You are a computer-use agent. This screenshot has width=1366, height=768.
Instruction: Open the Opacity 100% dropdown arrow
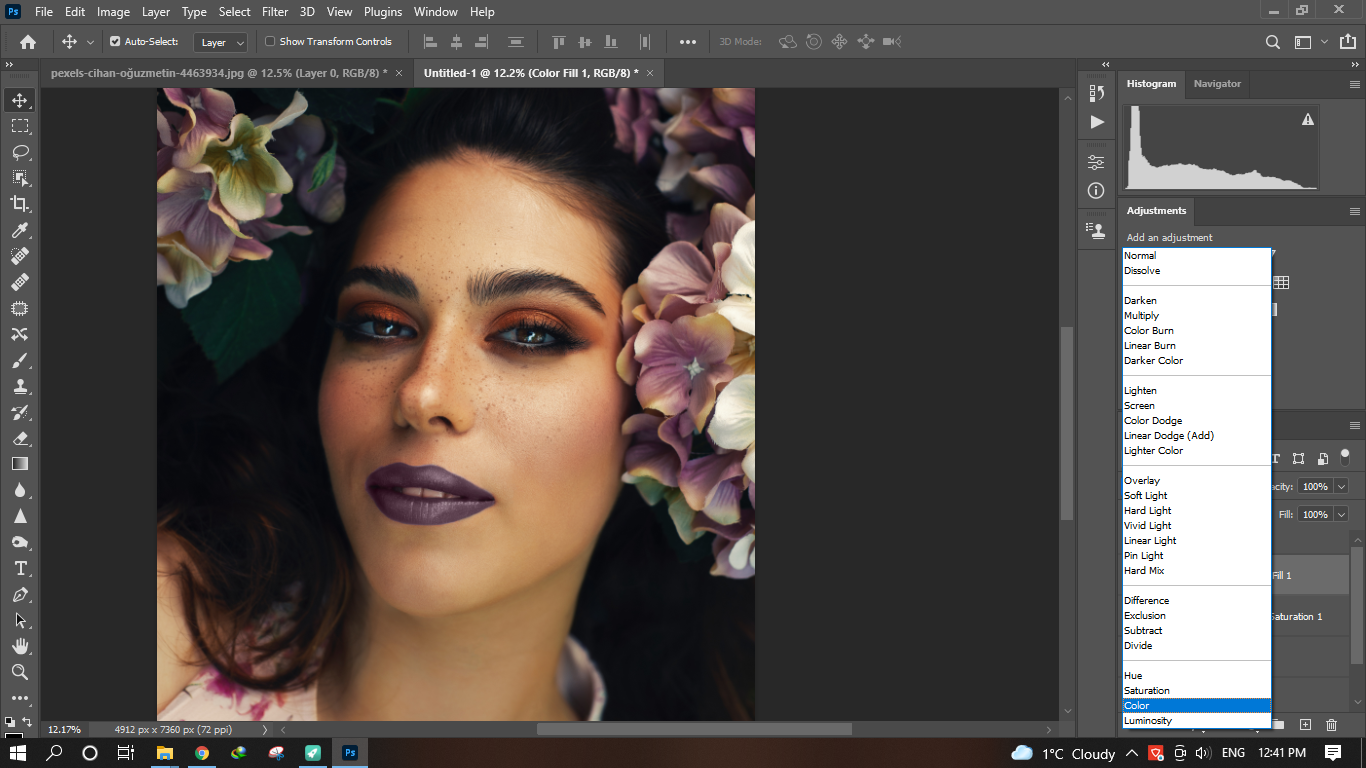click(1341, 487)
